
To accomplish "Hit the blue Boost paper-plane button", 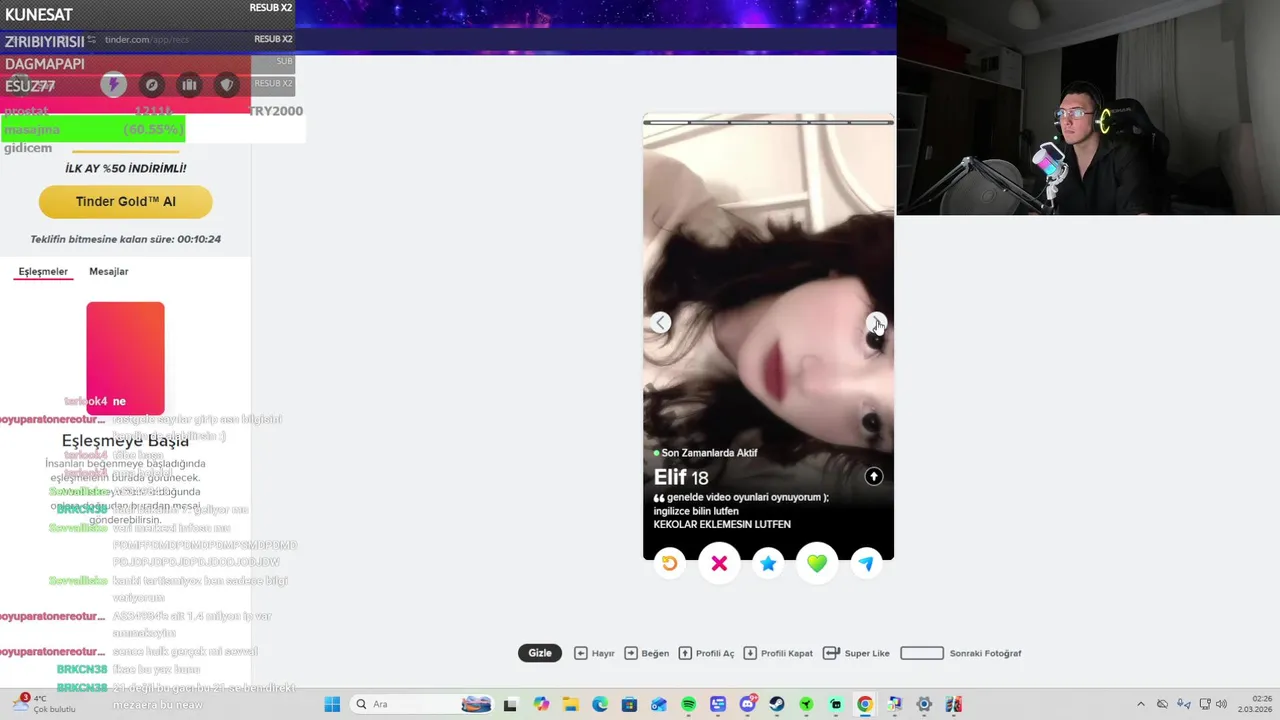I will tap(866, 563).
